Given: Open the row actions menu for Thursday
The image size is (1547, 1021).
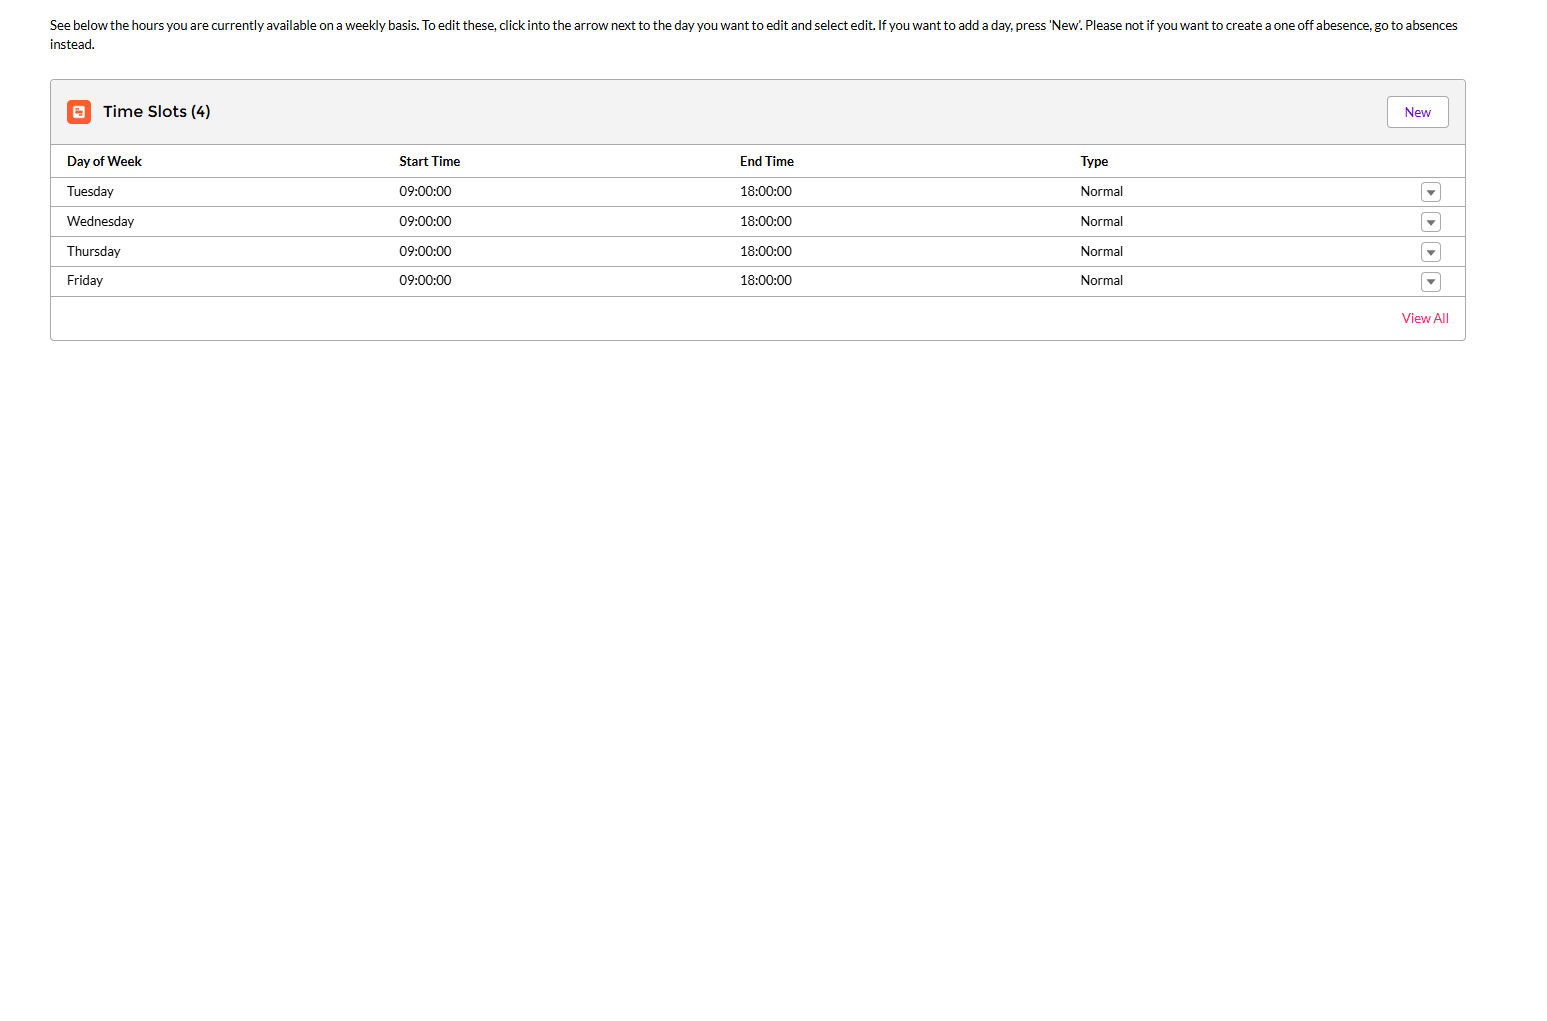Looking at the screenshot, I should [1430, 251].
